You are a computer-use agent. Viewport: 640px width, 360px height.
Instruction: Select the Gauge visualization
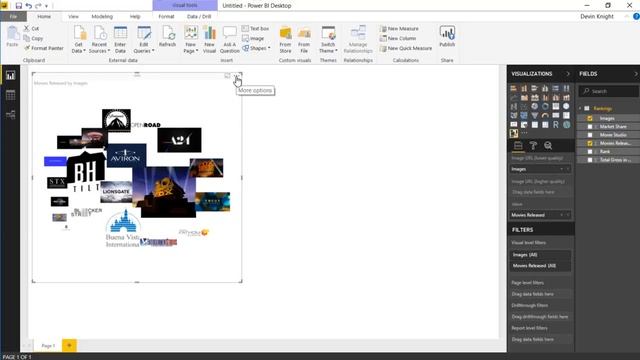tap(545, 116)
